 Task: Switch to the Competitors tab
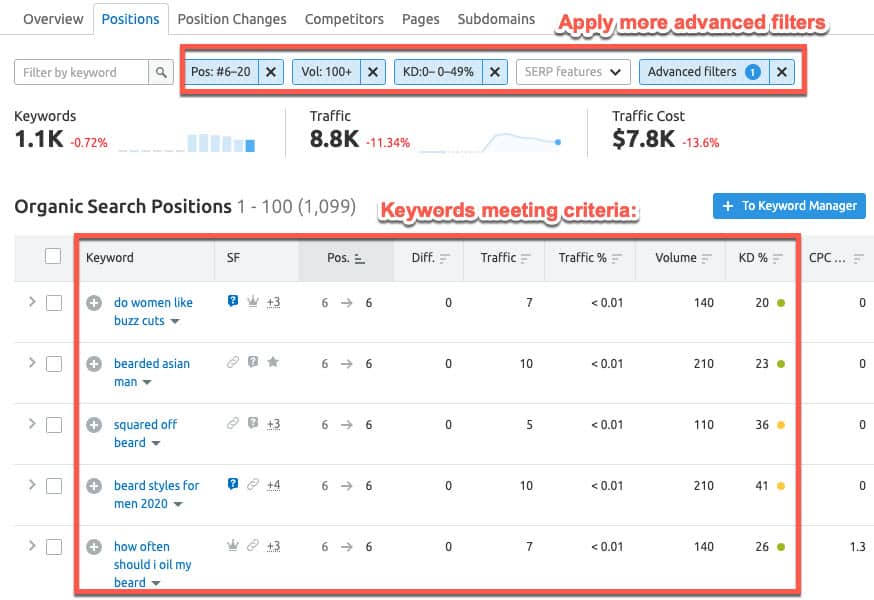coord(344,18)
